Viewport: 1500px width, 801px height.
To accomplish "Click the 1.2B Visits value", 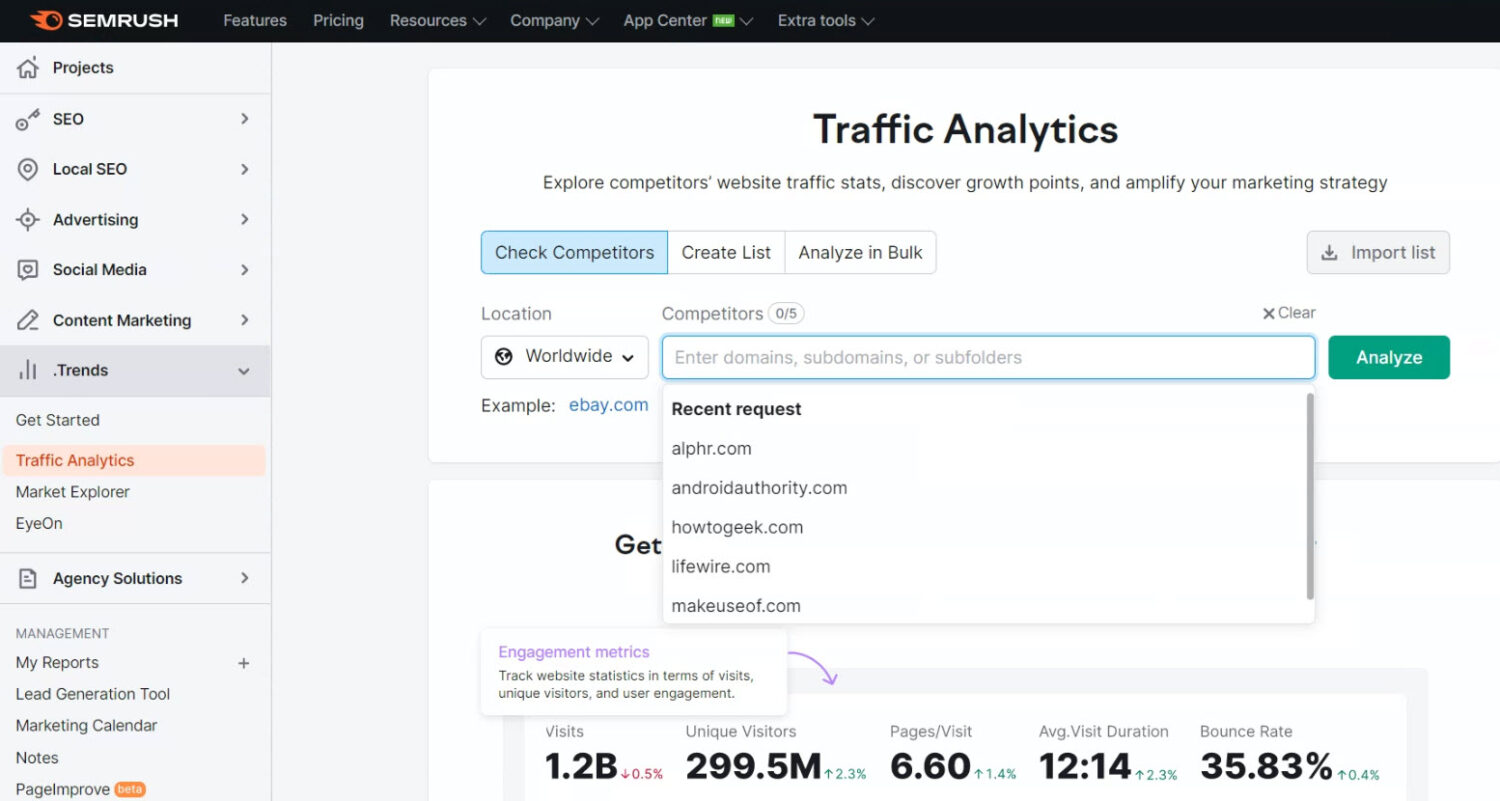I will pyautogui.click(x=581, y=767).
